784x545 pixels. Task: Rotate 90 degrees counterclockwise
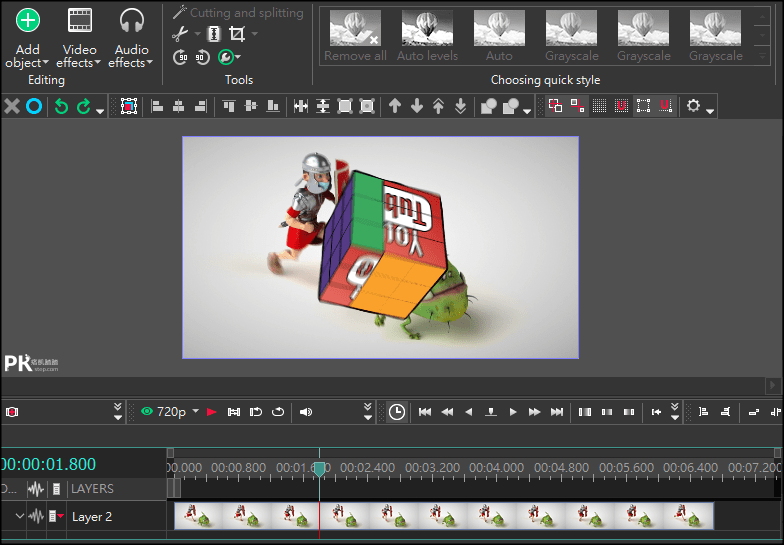202,57
